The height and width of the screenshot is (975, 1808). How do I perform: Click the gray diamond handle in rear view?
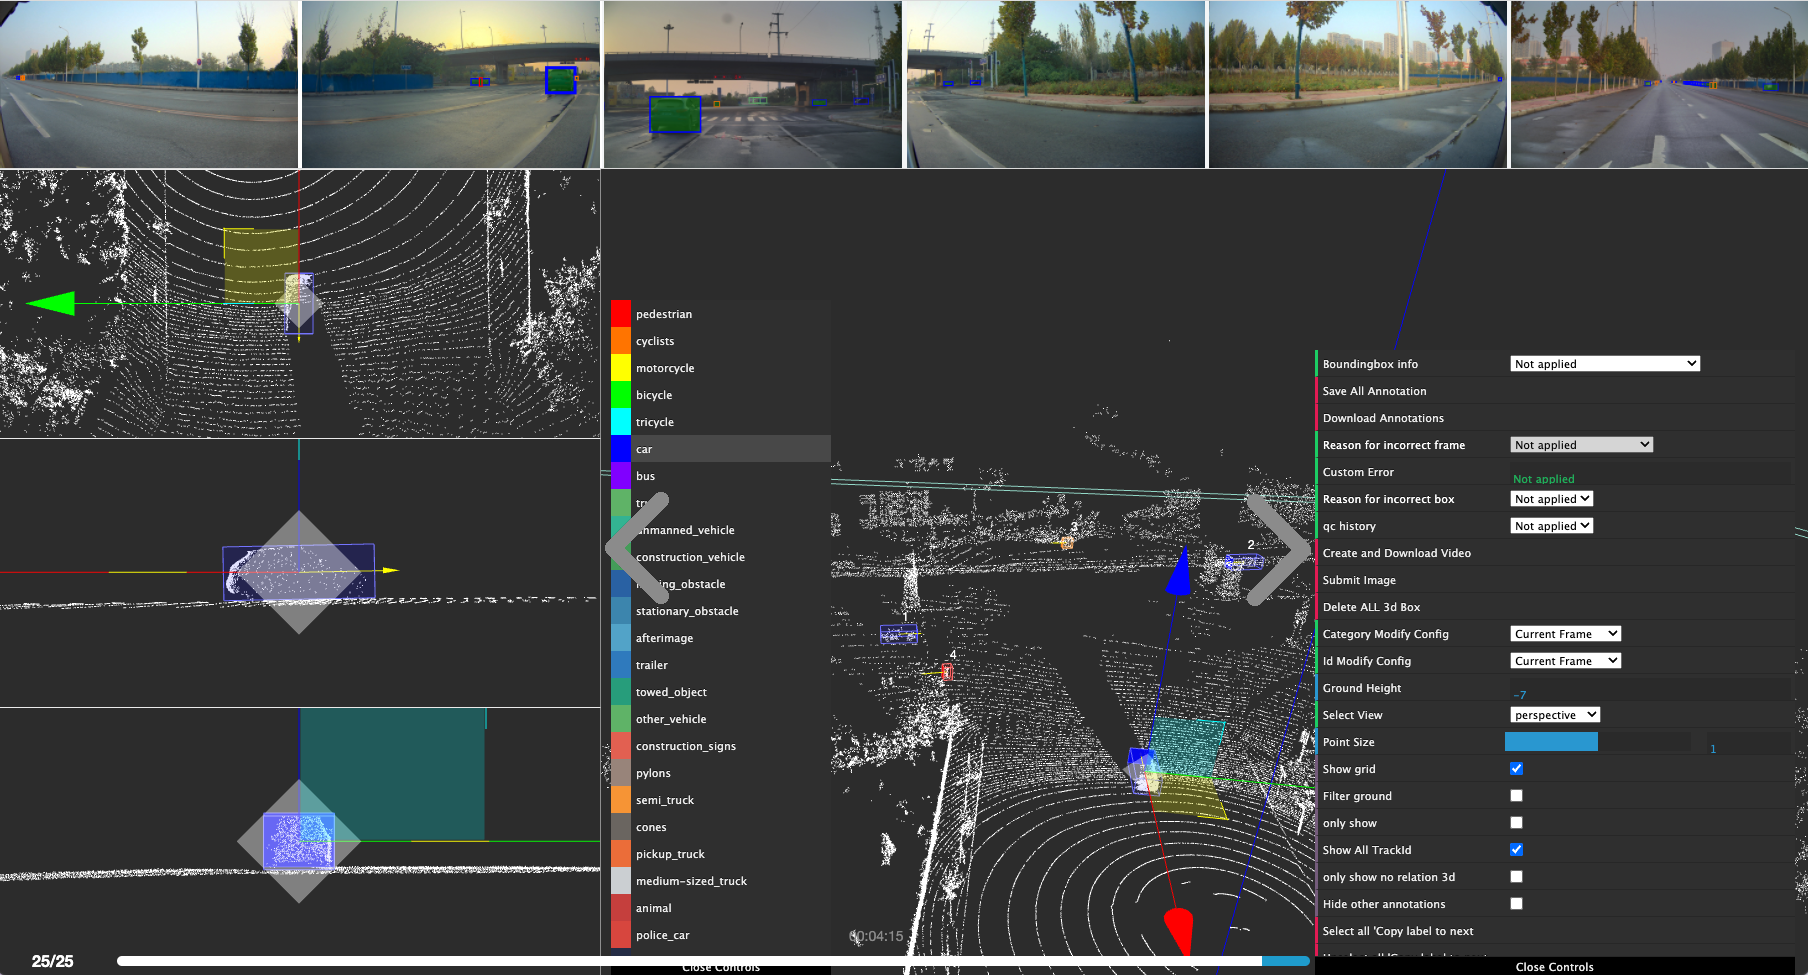click(298, 841)
